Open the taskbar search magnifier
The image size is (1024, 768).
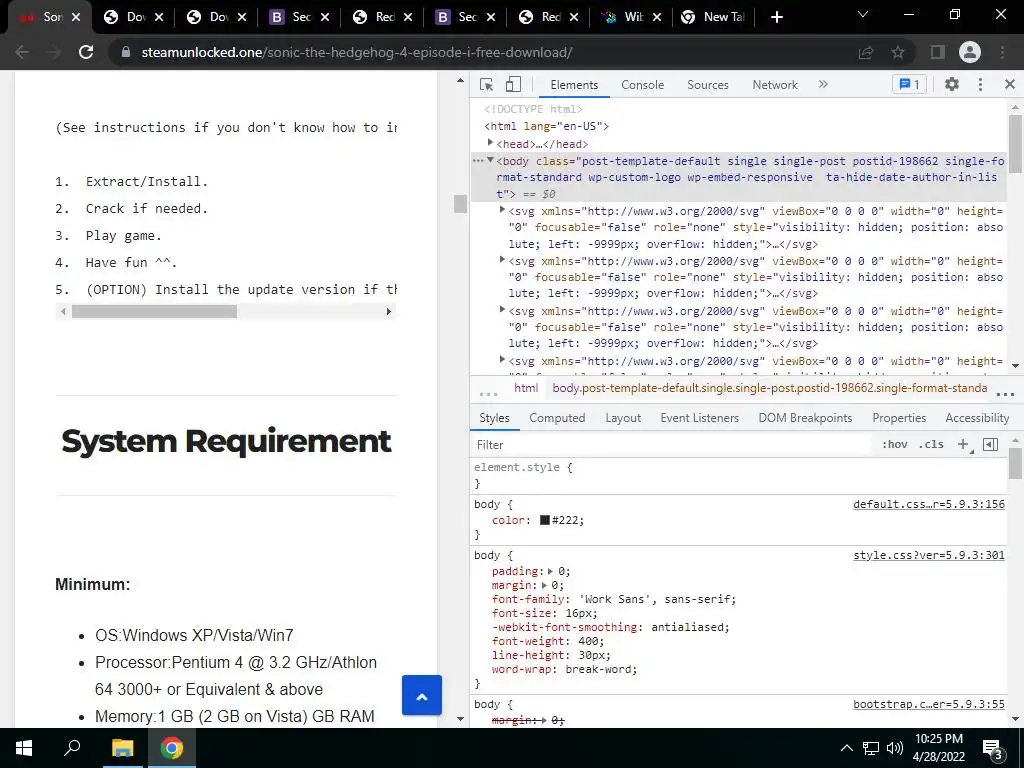[x=72, y=748]
